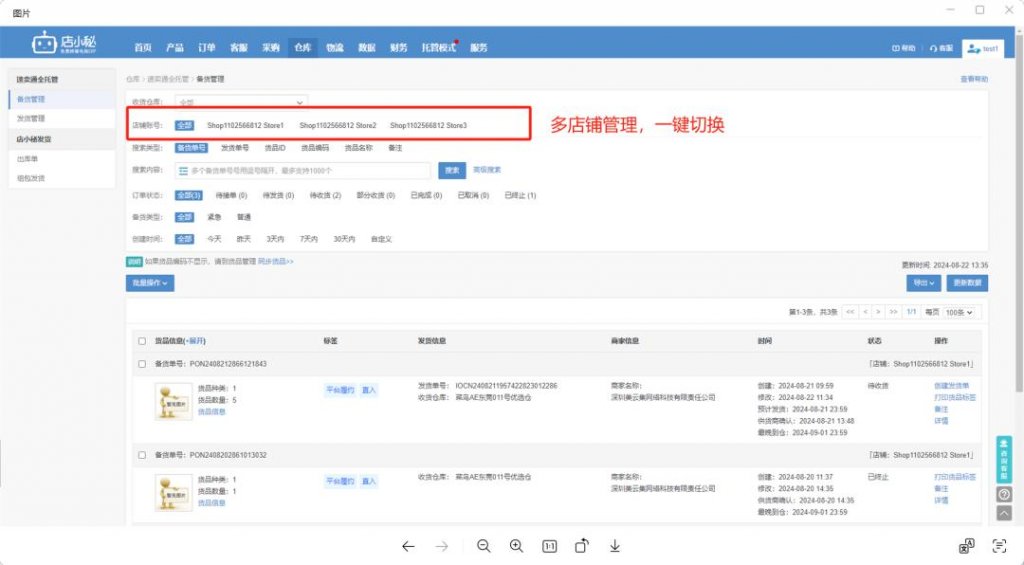Image resolution: width=1024 pixels, height=565 pixels.
Task: Click the 更新数据 button
Action: [967, 283]
